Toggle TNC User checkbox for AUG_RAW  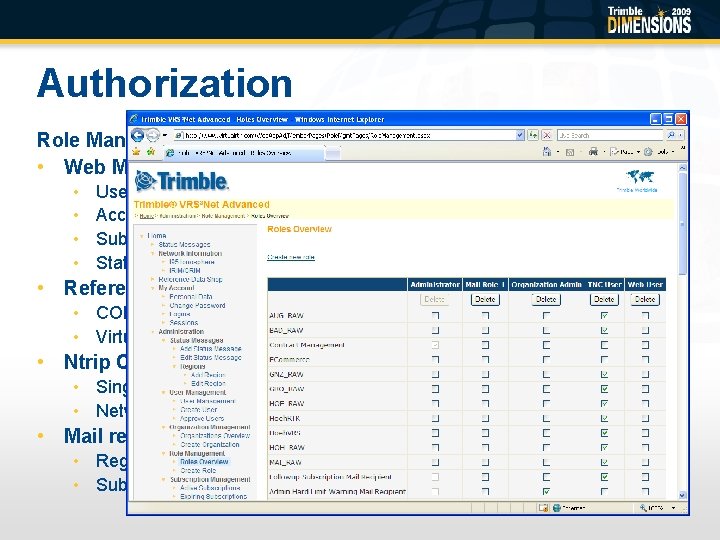pos(604,315)
